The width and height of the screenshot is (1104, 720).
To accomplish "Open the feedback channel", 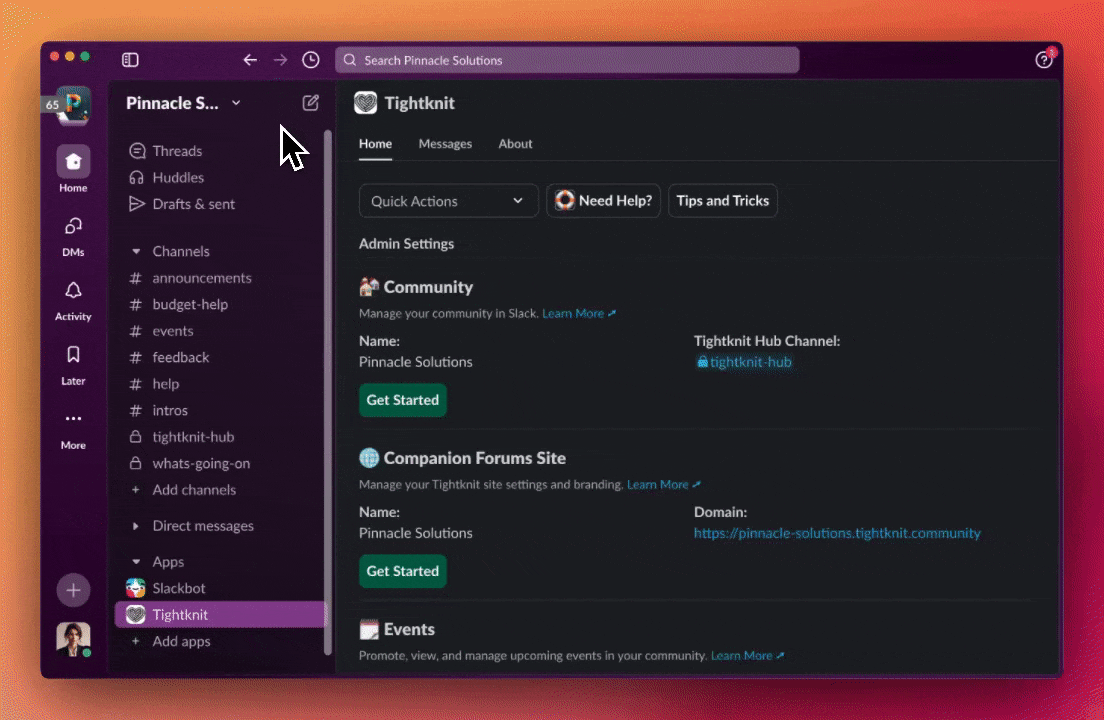I will [180, 358].
